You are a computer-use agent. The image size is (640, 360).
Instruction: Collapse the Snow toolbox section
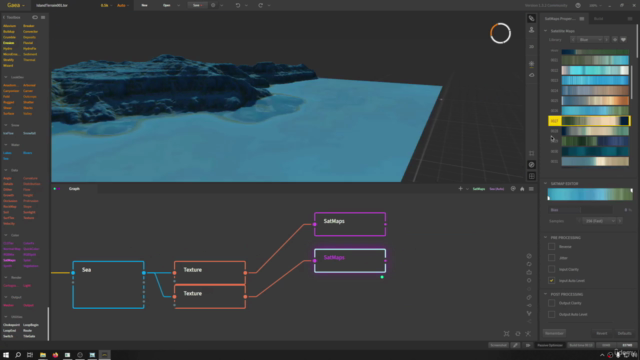6,125
